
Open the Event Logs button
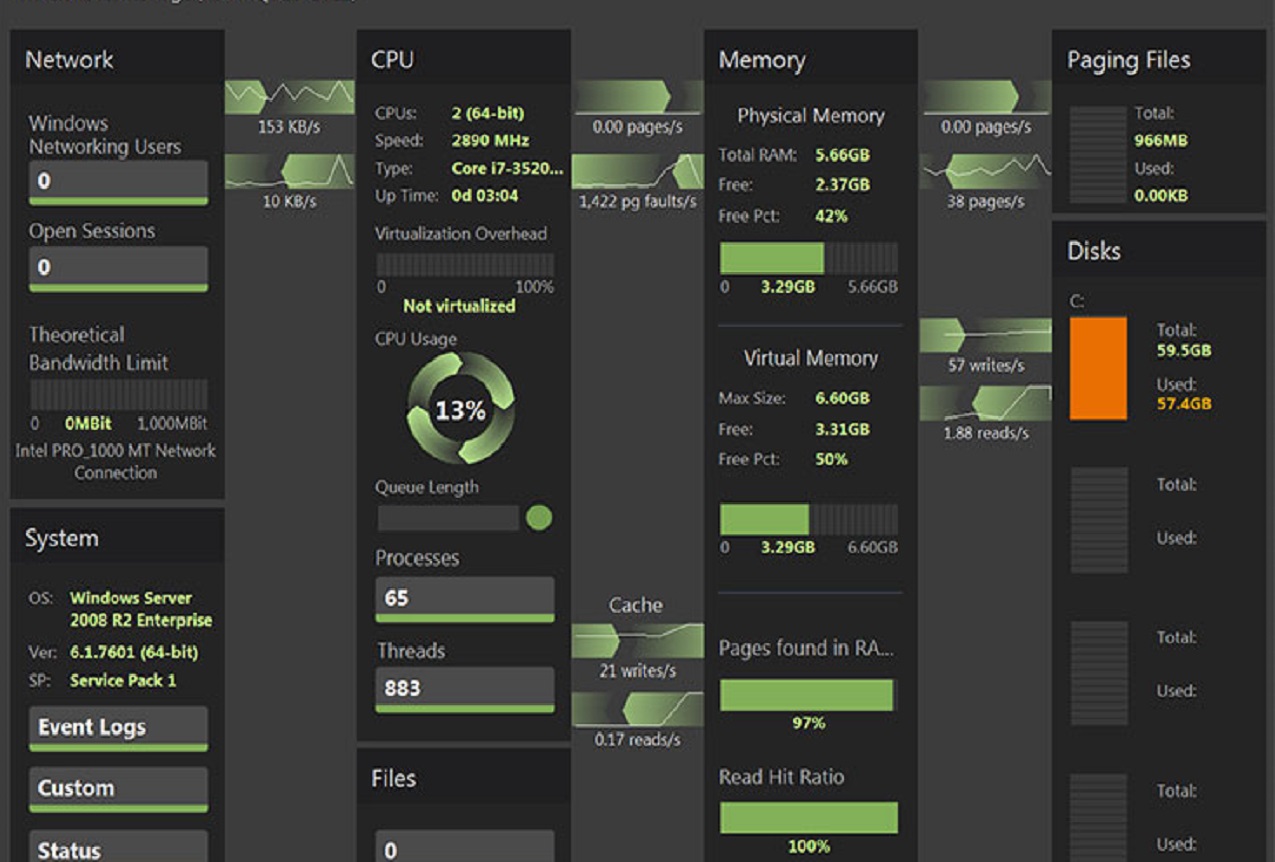pyautogui.click(x=118, y=728)
